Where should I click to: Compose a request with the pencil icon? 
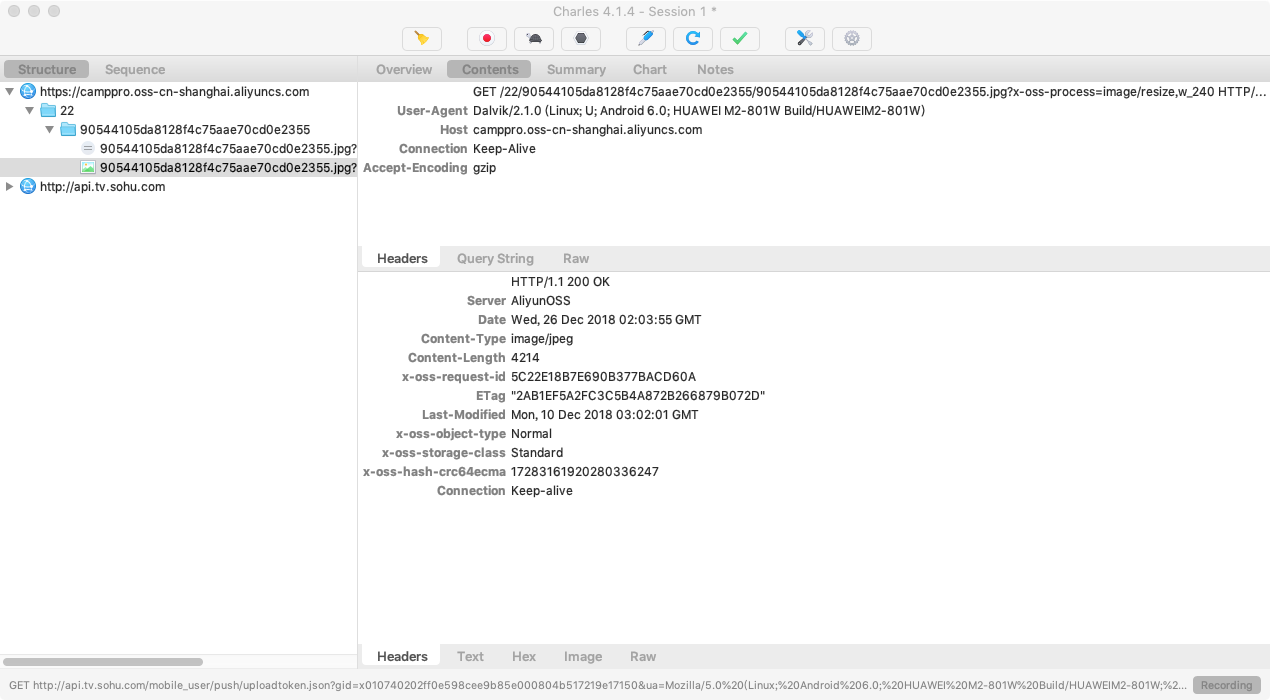[645, 38]
